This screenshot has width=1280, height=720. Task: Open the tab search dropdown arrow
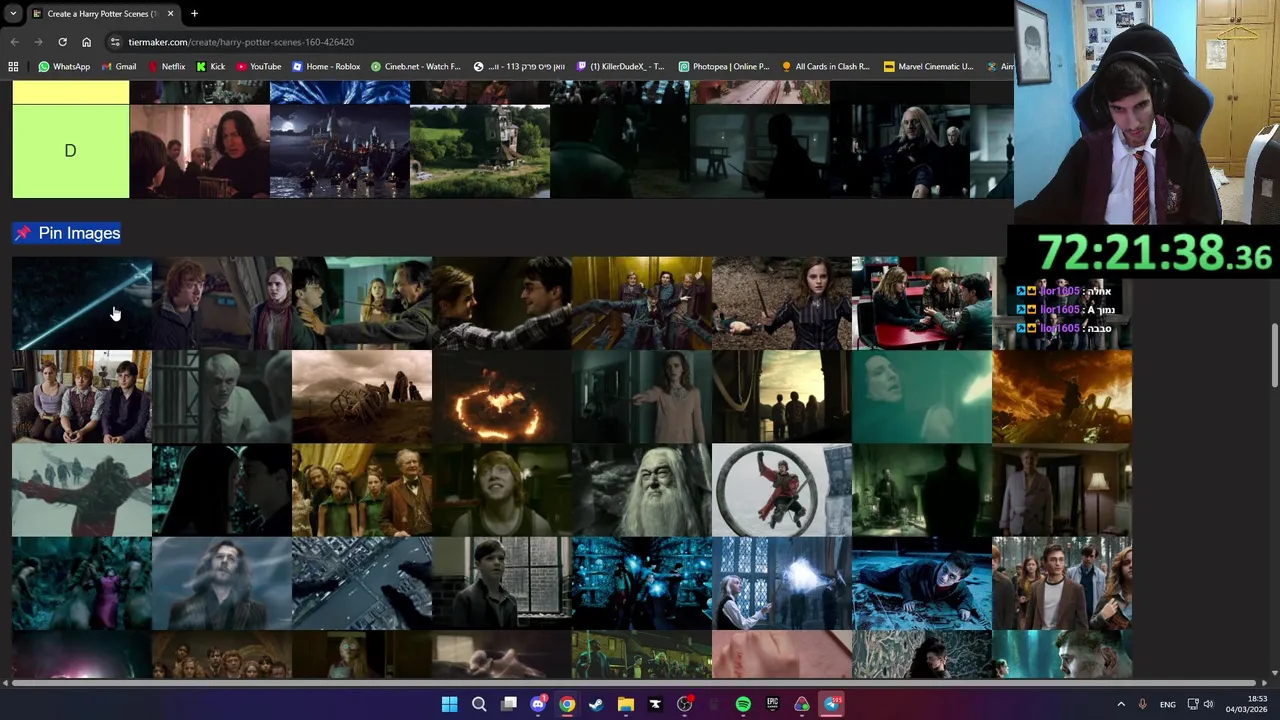click(x=13, y=14)
